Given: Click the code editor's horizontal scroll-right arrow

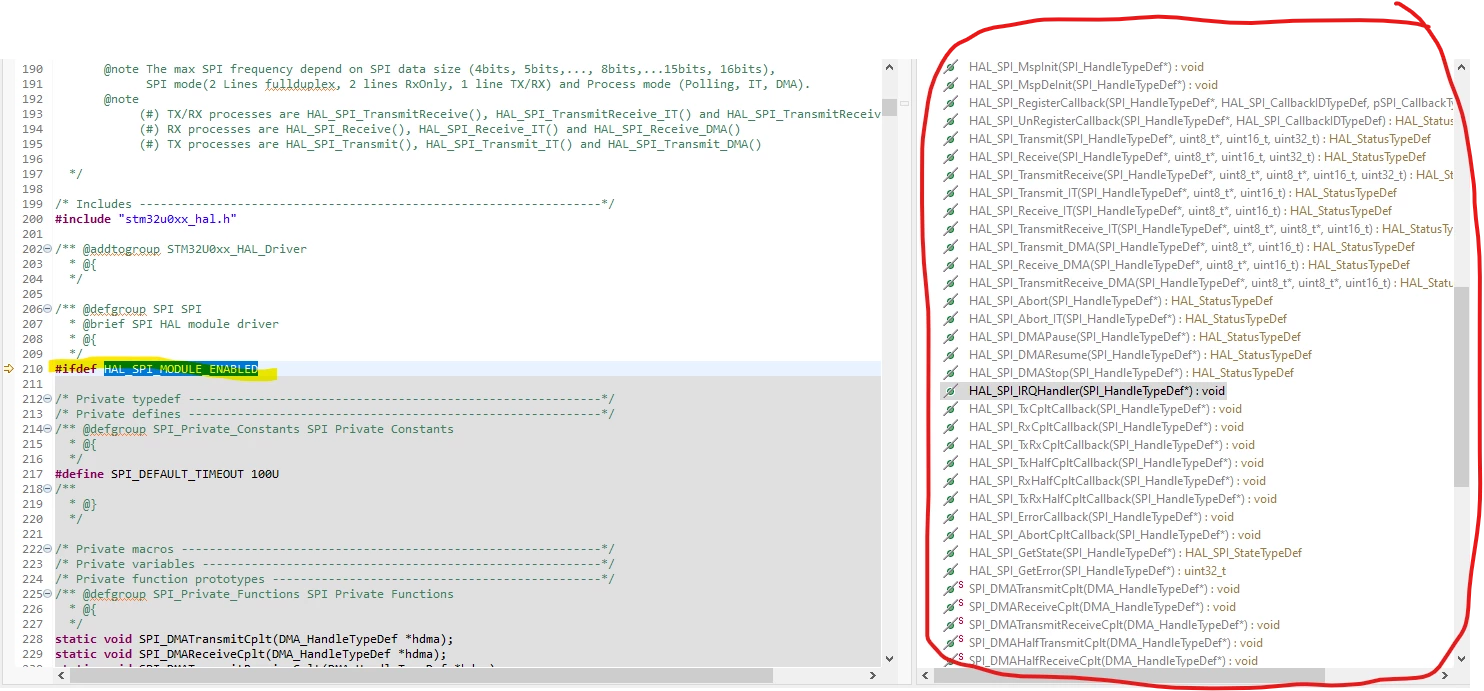Looking at the screenshot, I should click(874, 675).
